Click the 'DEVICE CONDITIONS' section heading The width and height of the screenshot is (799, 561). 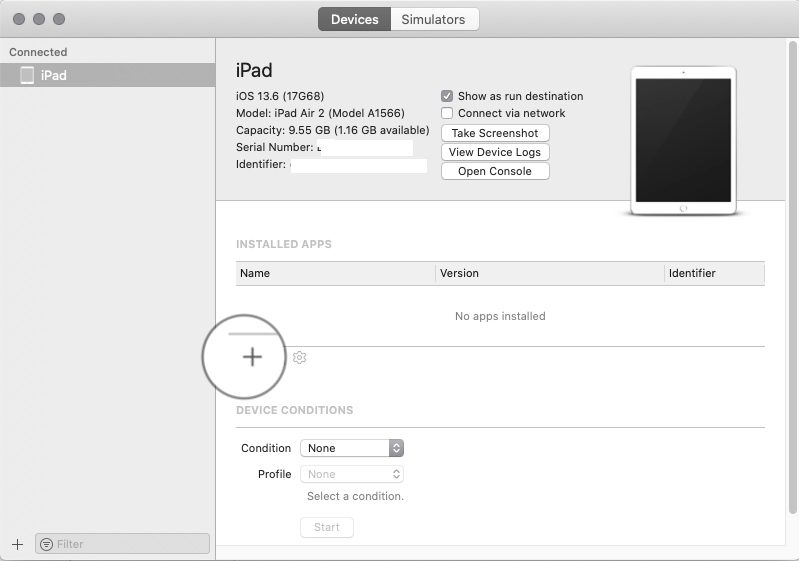(295, 410)
